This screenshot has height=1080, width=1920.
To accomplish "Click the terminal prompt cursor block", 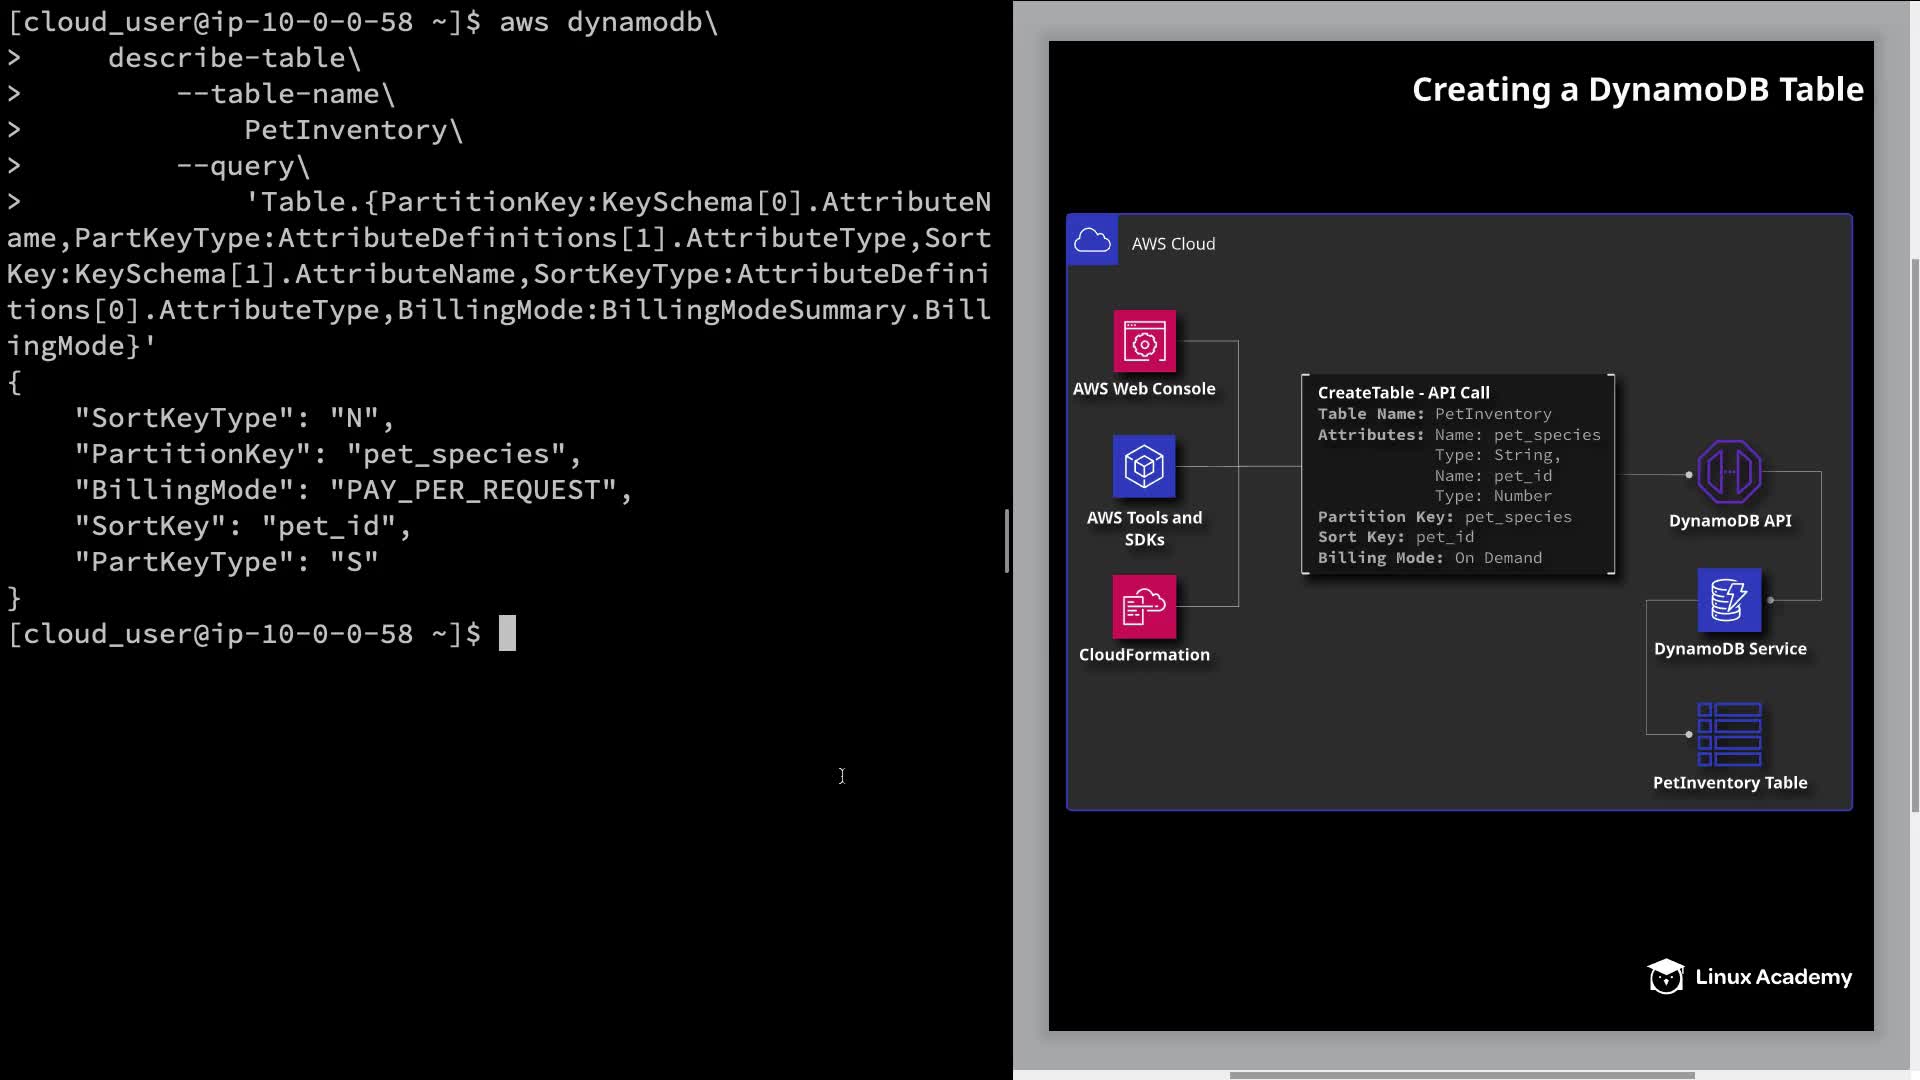I will pyautogui.click(x=507, y=634).
